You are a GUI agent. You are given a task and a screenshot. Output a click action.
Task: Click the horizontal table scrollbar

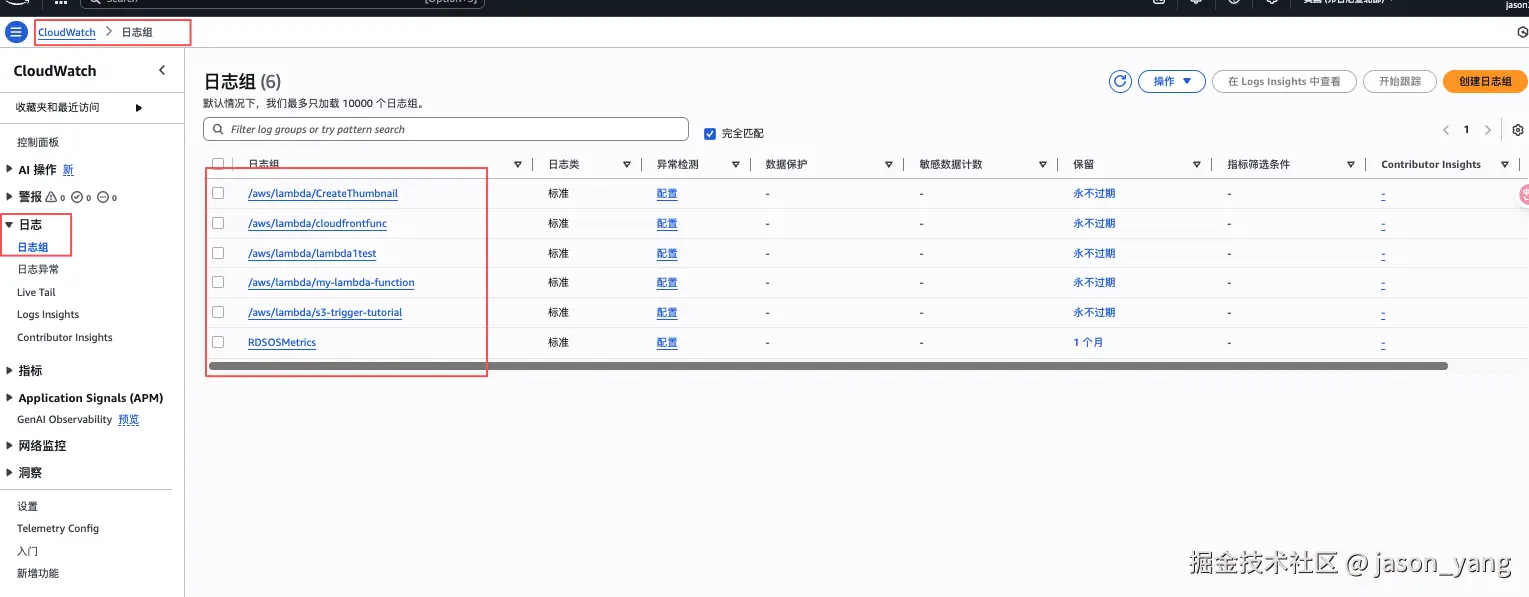[828, 366]
